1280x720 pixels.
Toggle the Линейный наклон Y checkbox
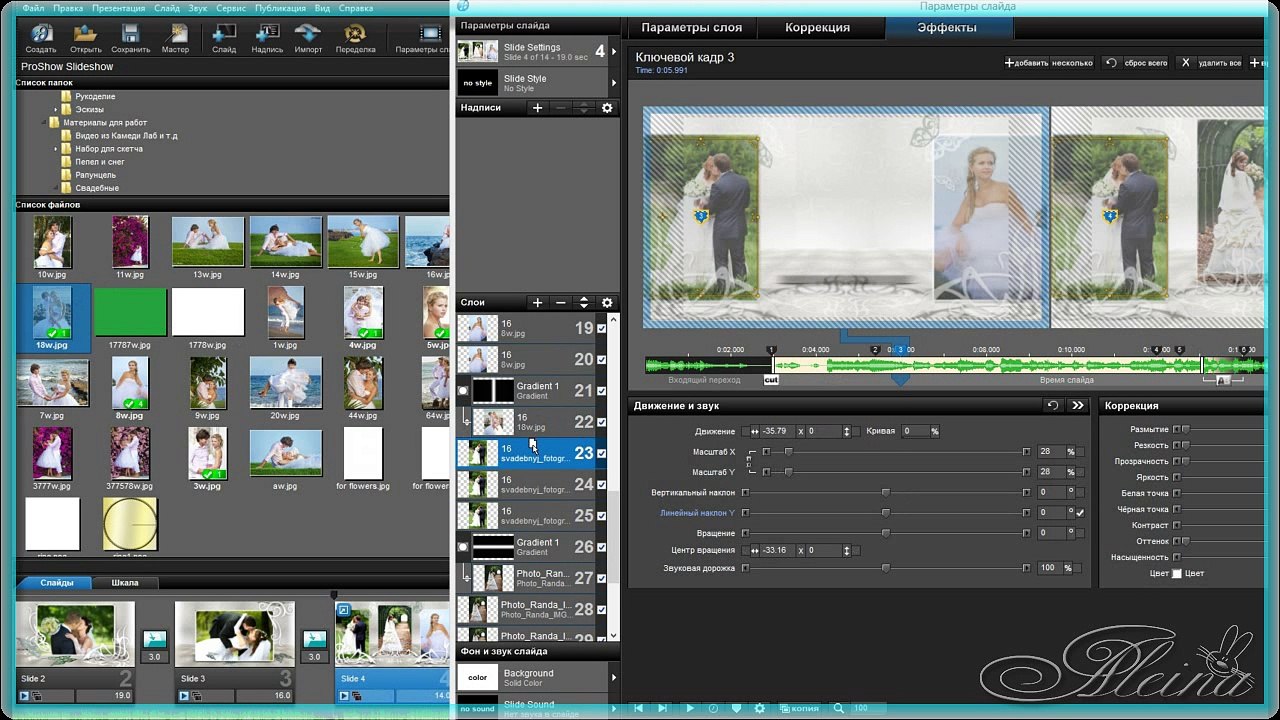1080,513
